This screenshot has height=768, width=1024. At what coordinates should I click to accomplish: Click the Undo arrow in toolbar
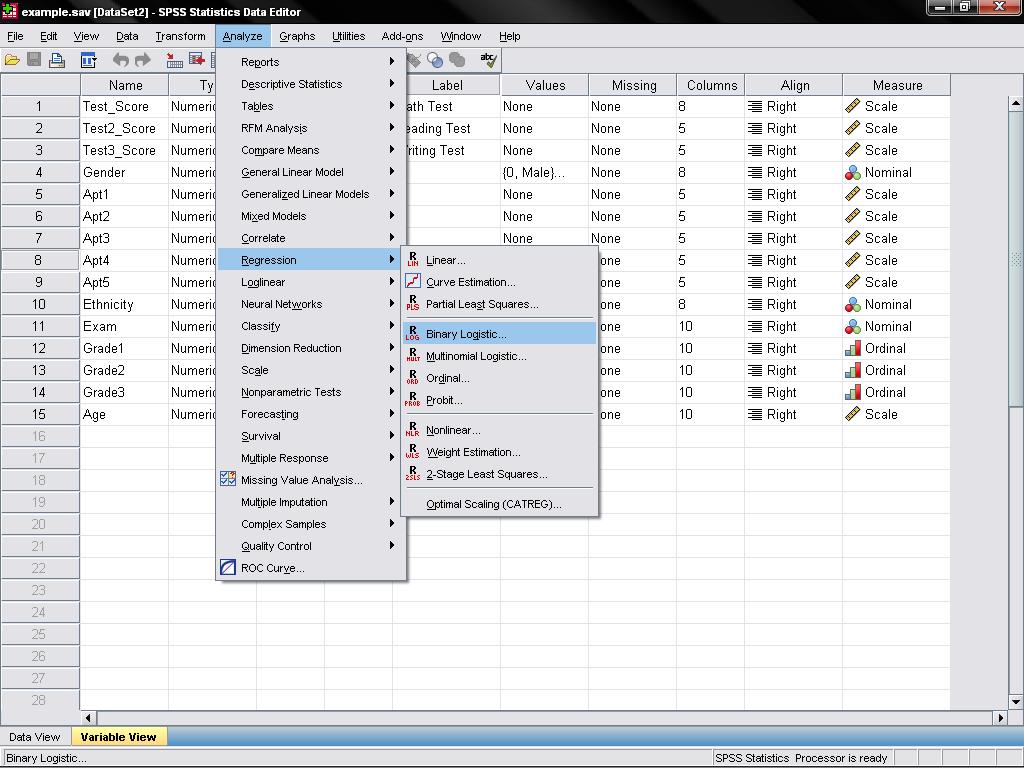(x=121, y=61)
